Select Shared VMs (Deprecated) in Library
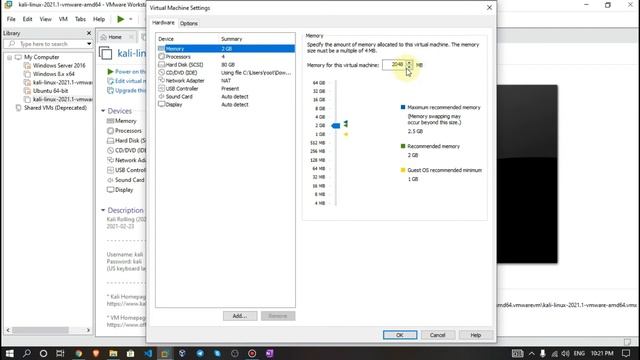640x360 pixels. point(55,108)
